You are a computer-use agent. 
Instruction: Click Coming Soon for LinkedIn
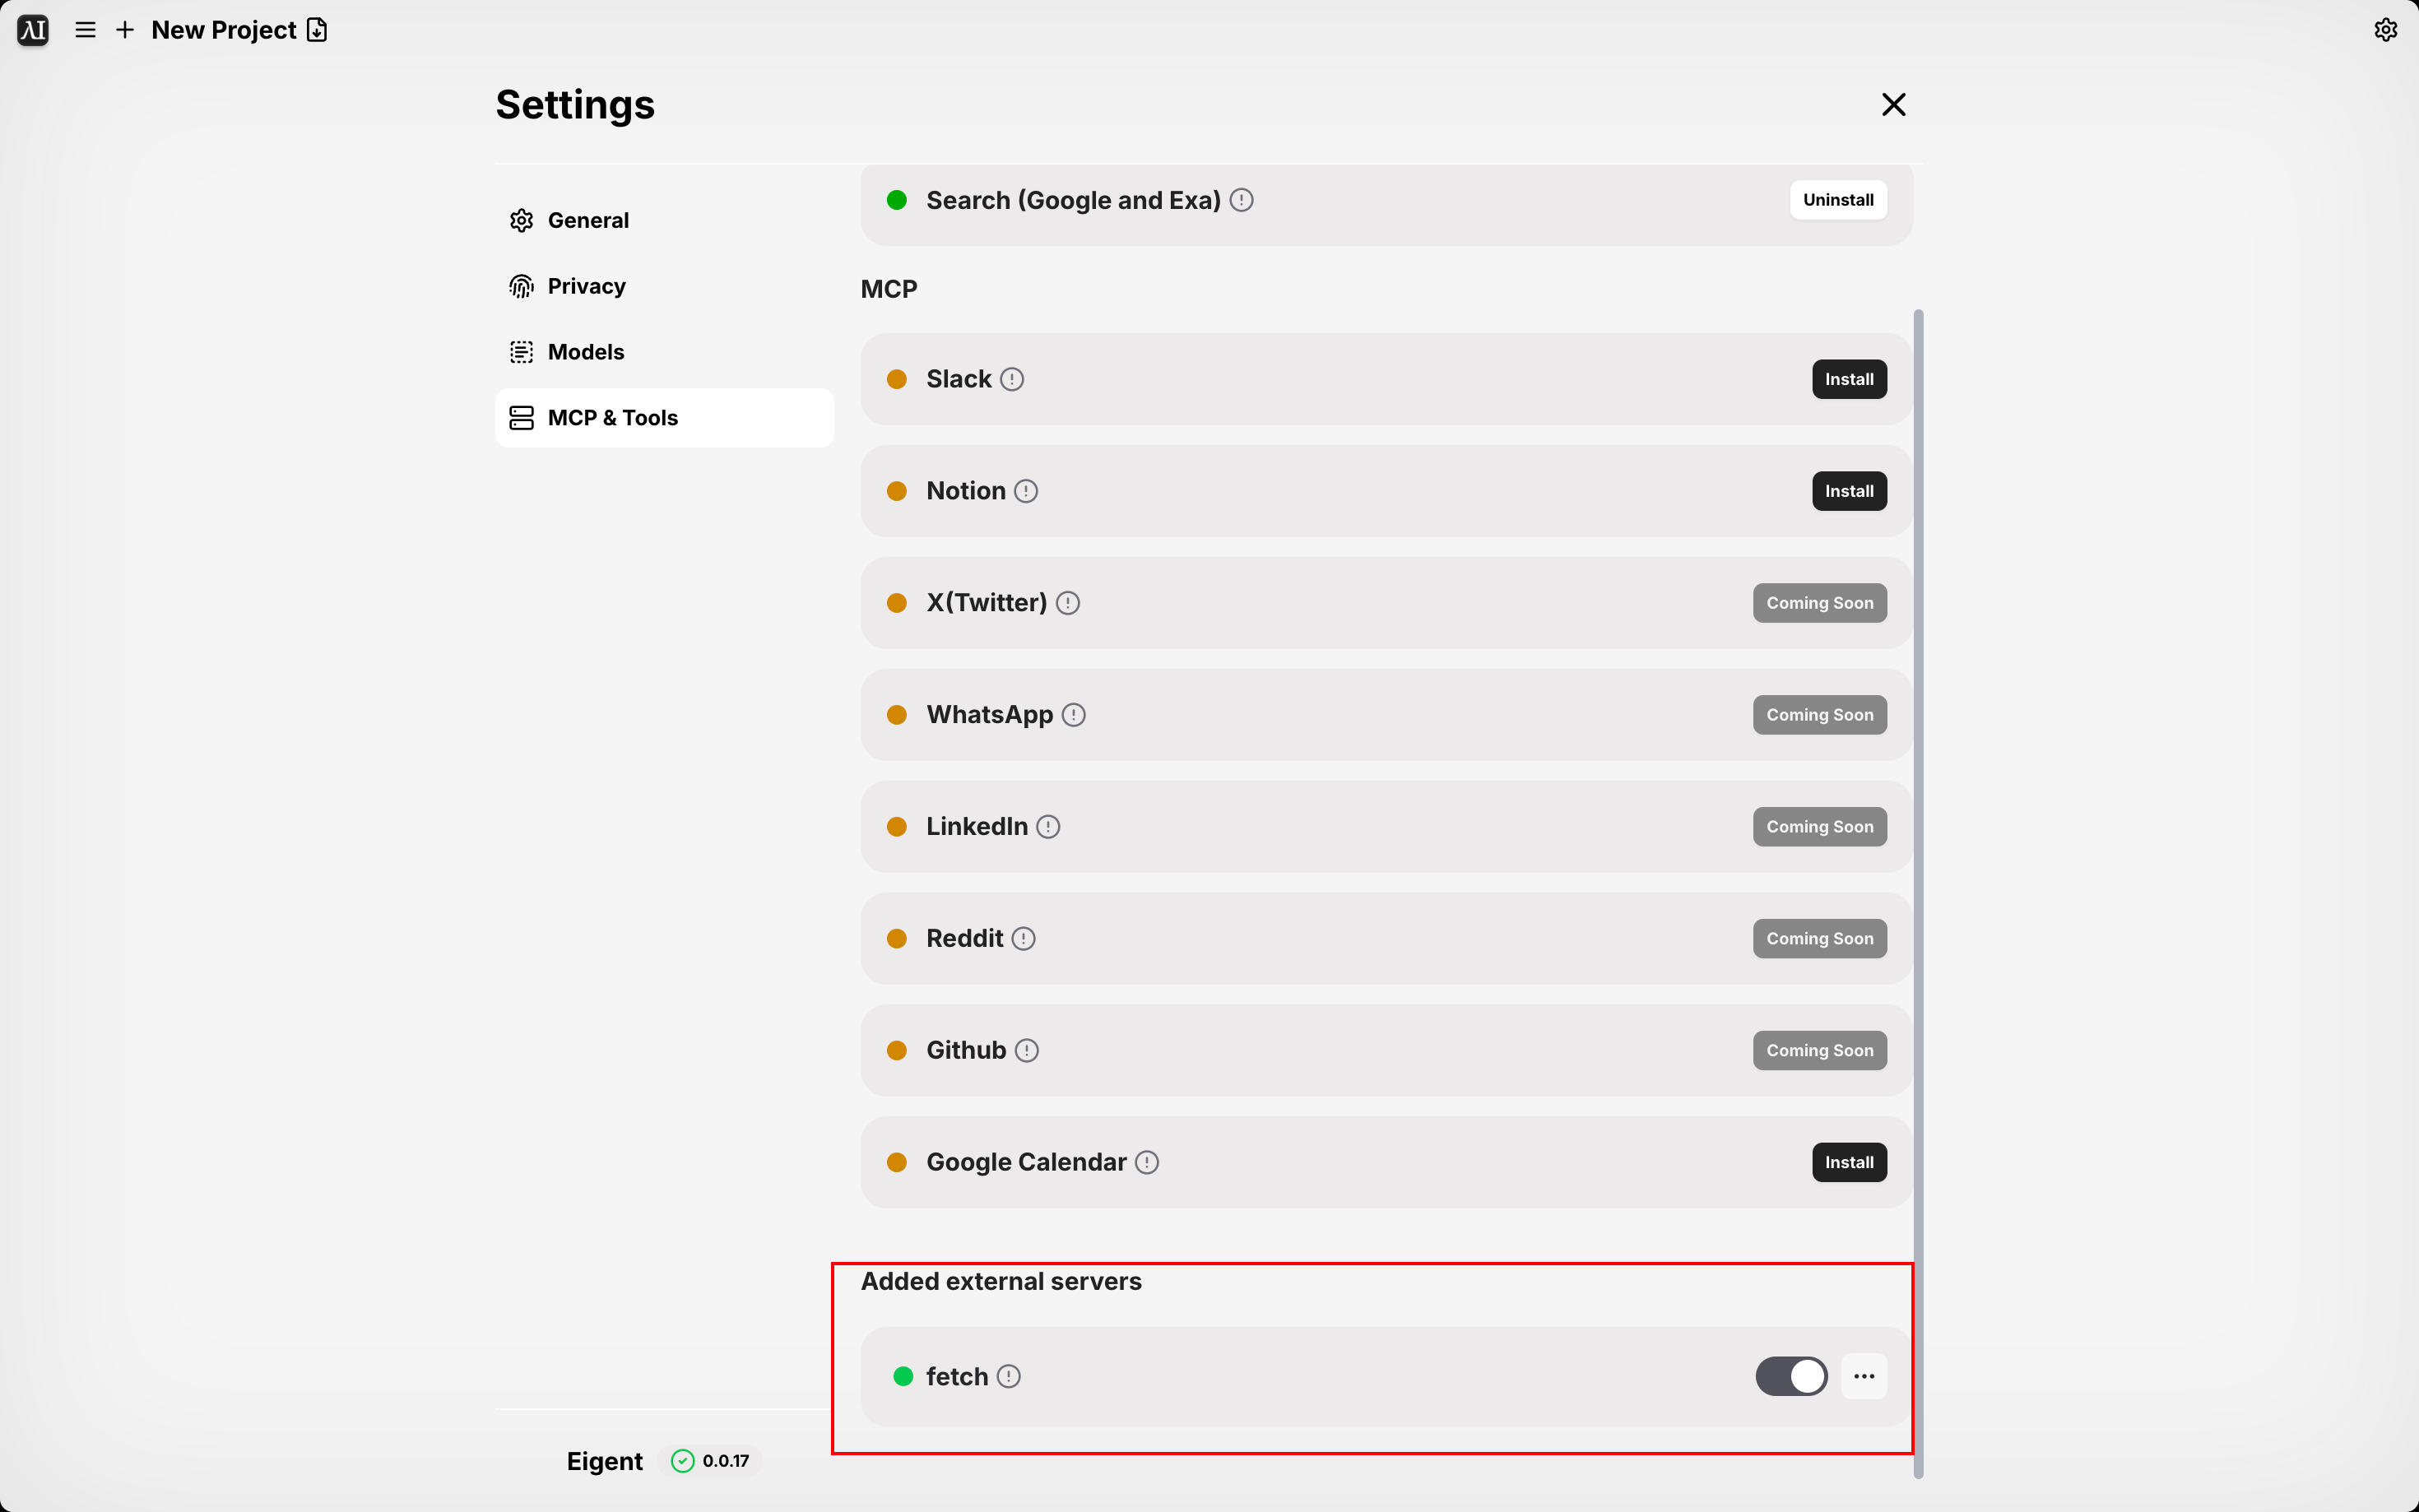coord(1819,827)
